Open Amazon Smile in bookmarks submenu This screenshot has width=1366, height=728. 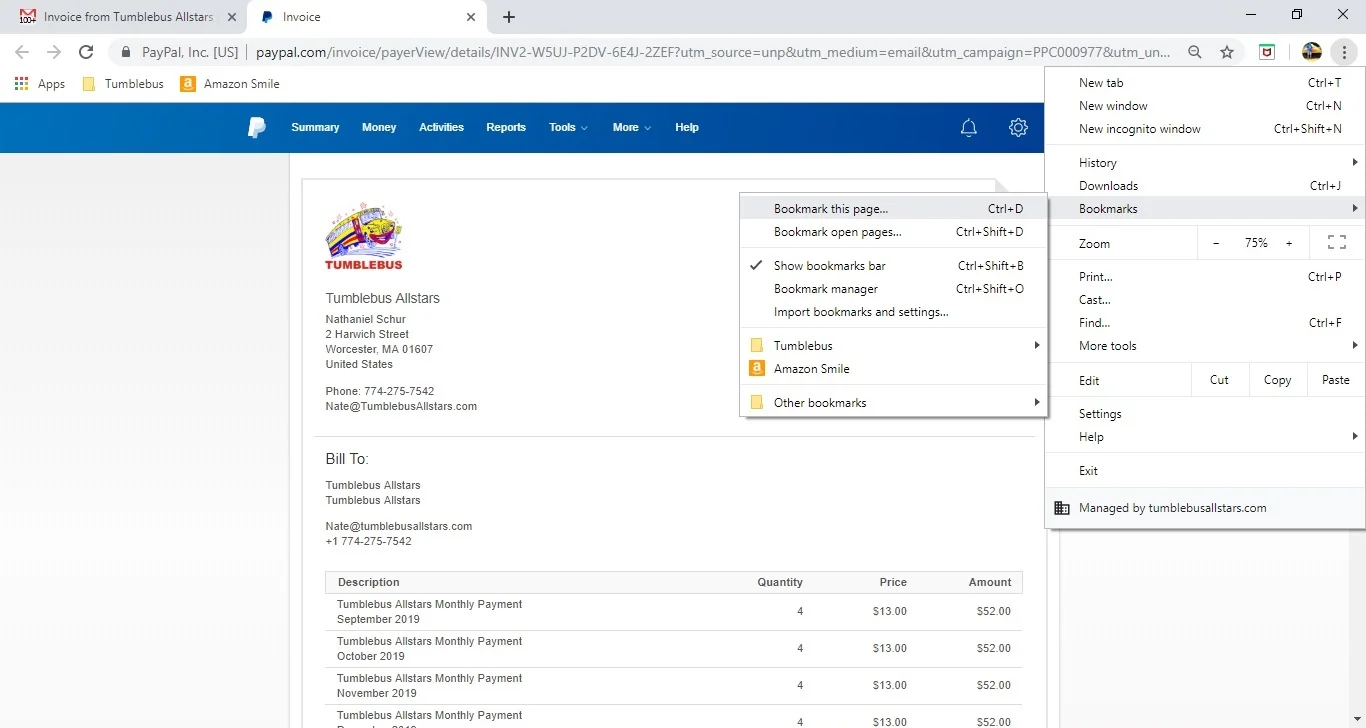point(893,369)
